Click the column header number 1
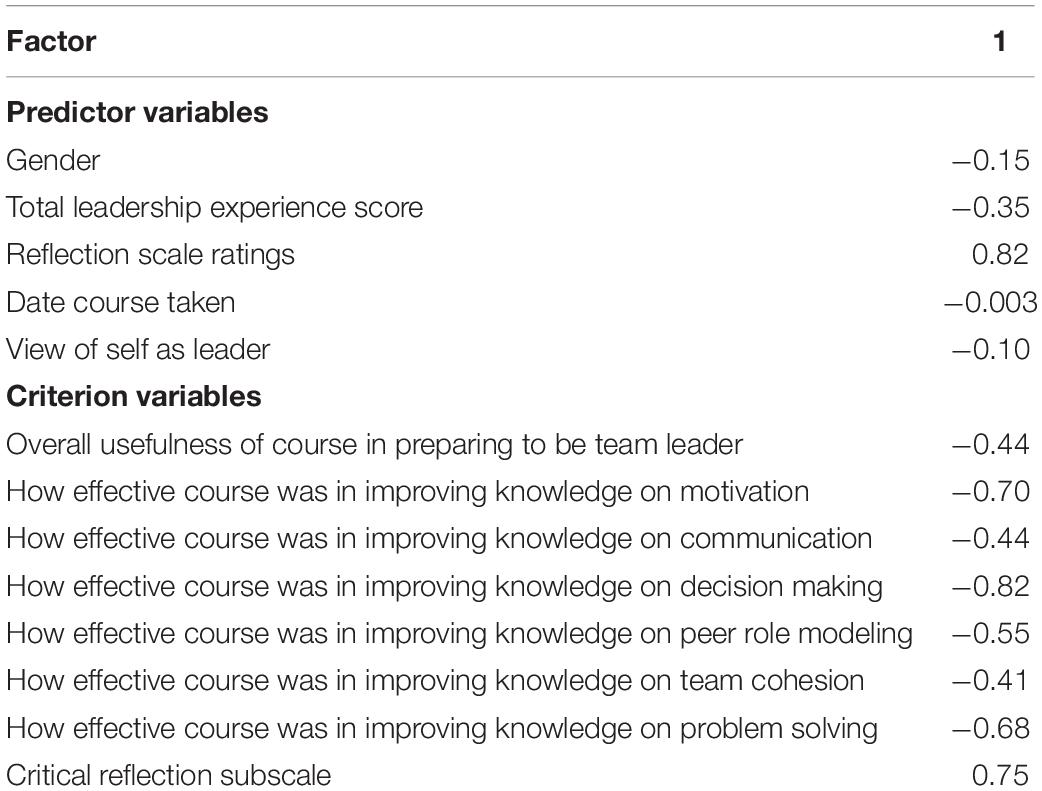This screenshot has height=791, width=1042. [x=999, y=41]
